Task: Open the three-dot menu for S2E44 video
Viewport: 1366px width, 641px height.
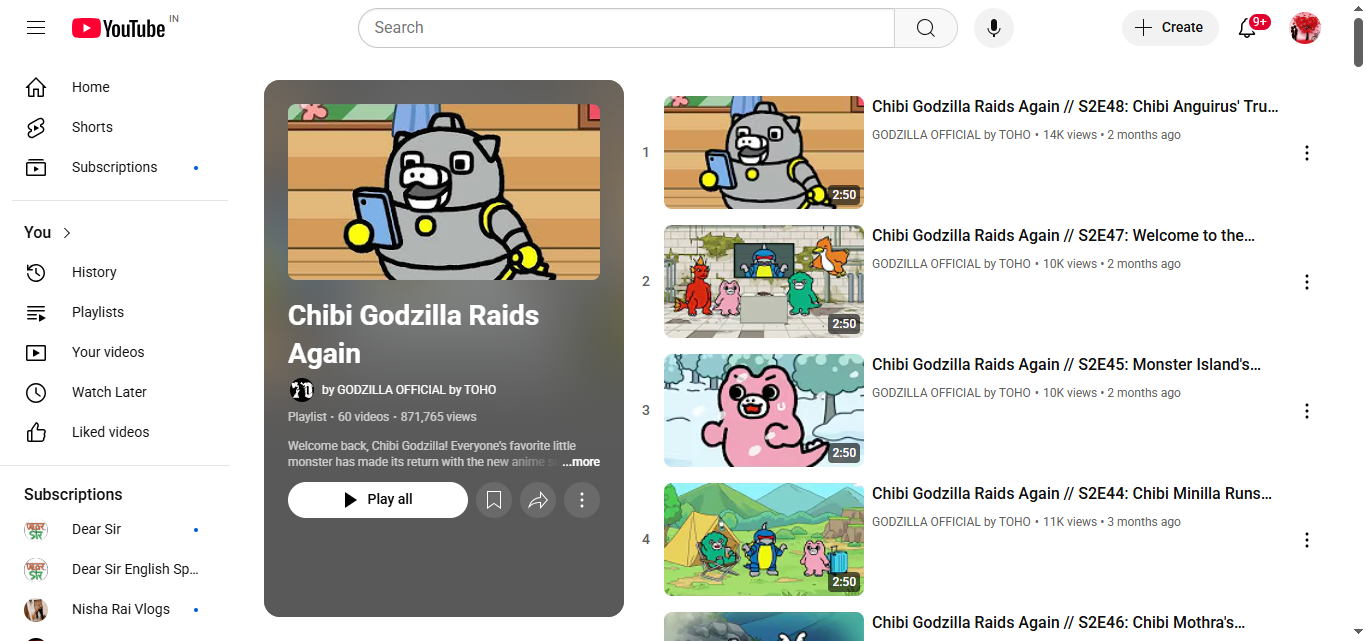Action: click(x=1306, y=540)
